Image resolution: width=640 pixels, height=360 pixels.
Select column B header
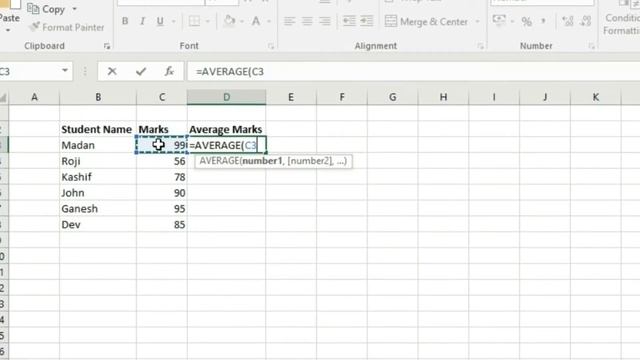[98, 97]
